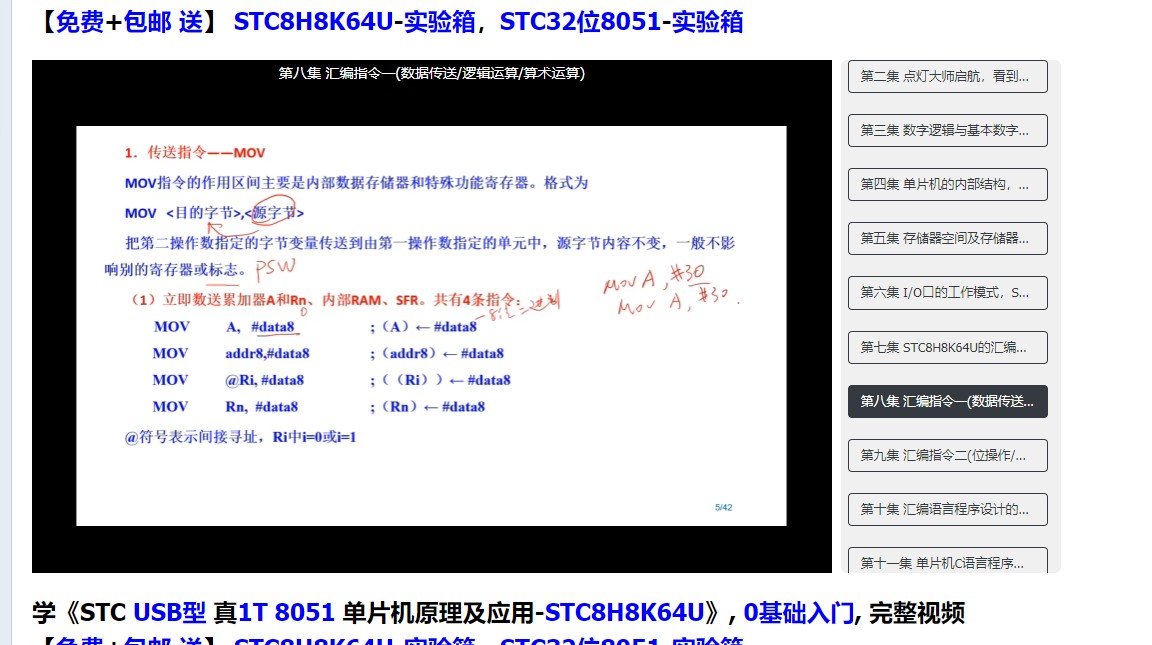
Task: Click the USB型 link below the video
Action: pos(170,613)
